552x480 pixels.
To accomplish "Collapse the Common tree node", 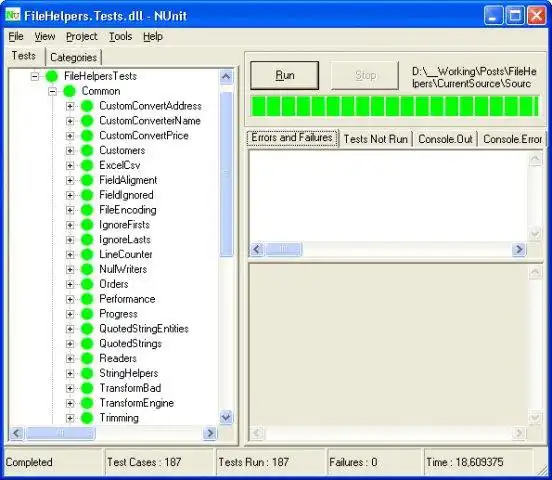I will click(x=52, y=92).
